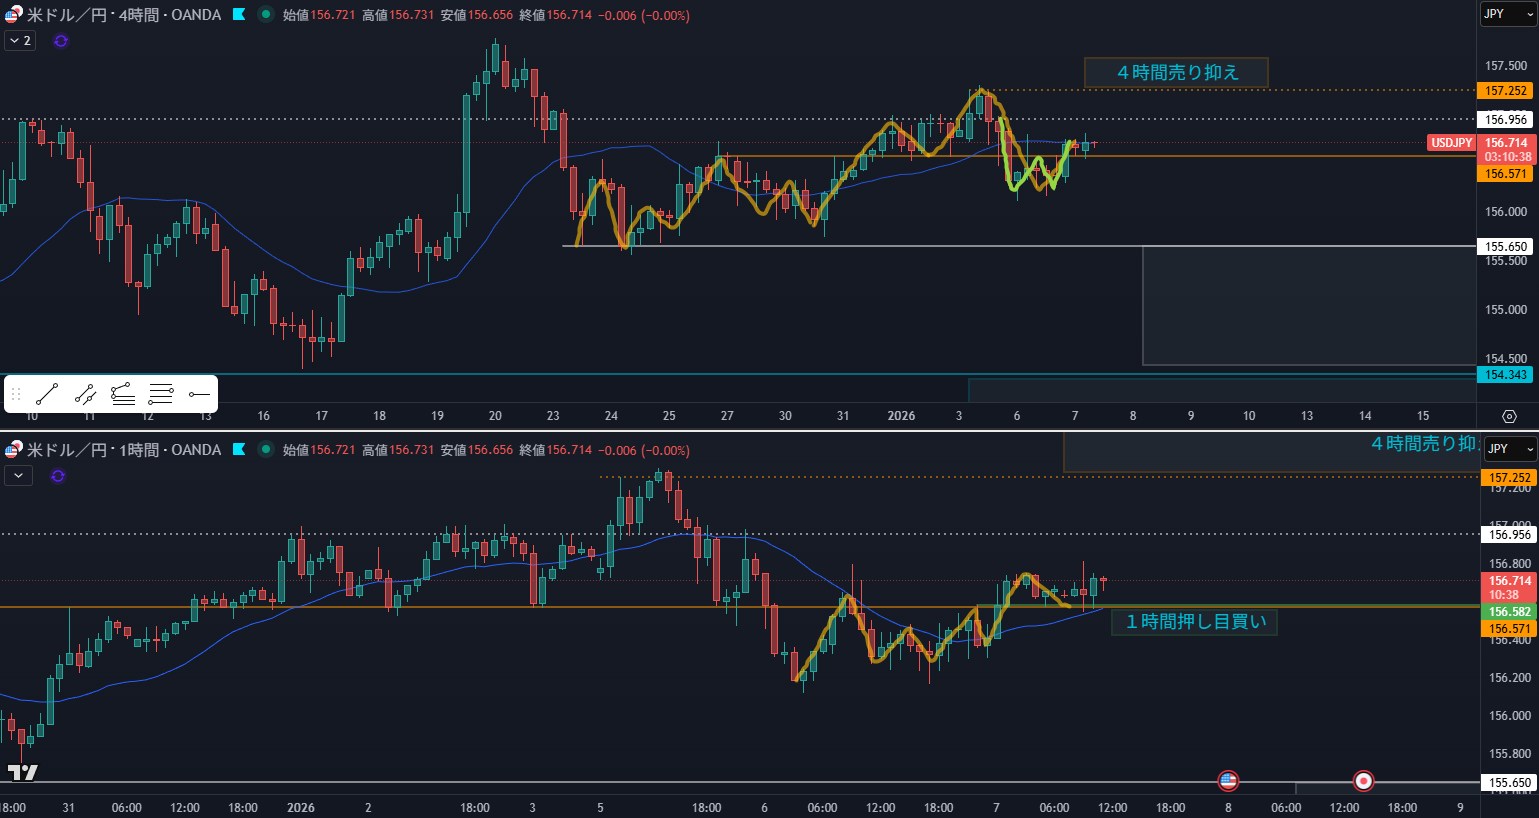Expand the indicator legend showing 2
The image size is (1539, 818).
[20, 41]
